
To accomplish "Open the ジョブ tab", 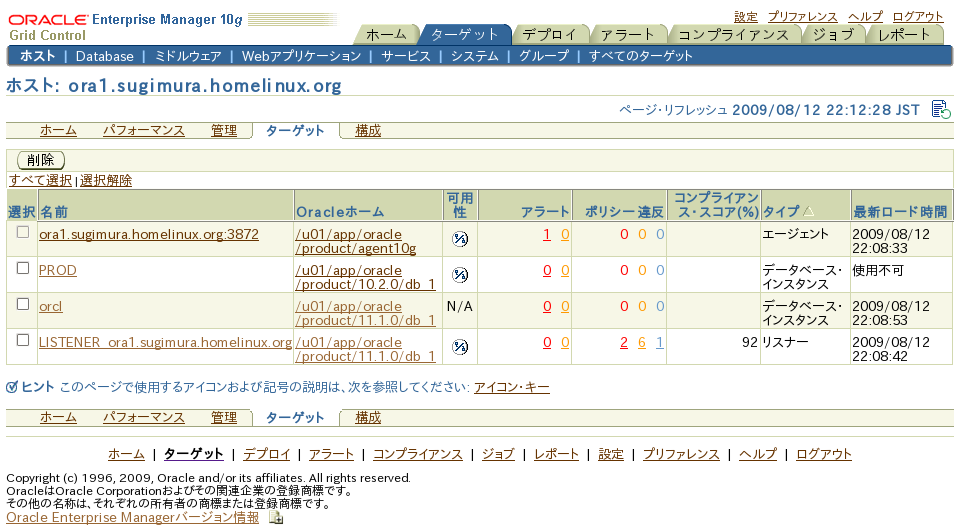I will 833,35.
